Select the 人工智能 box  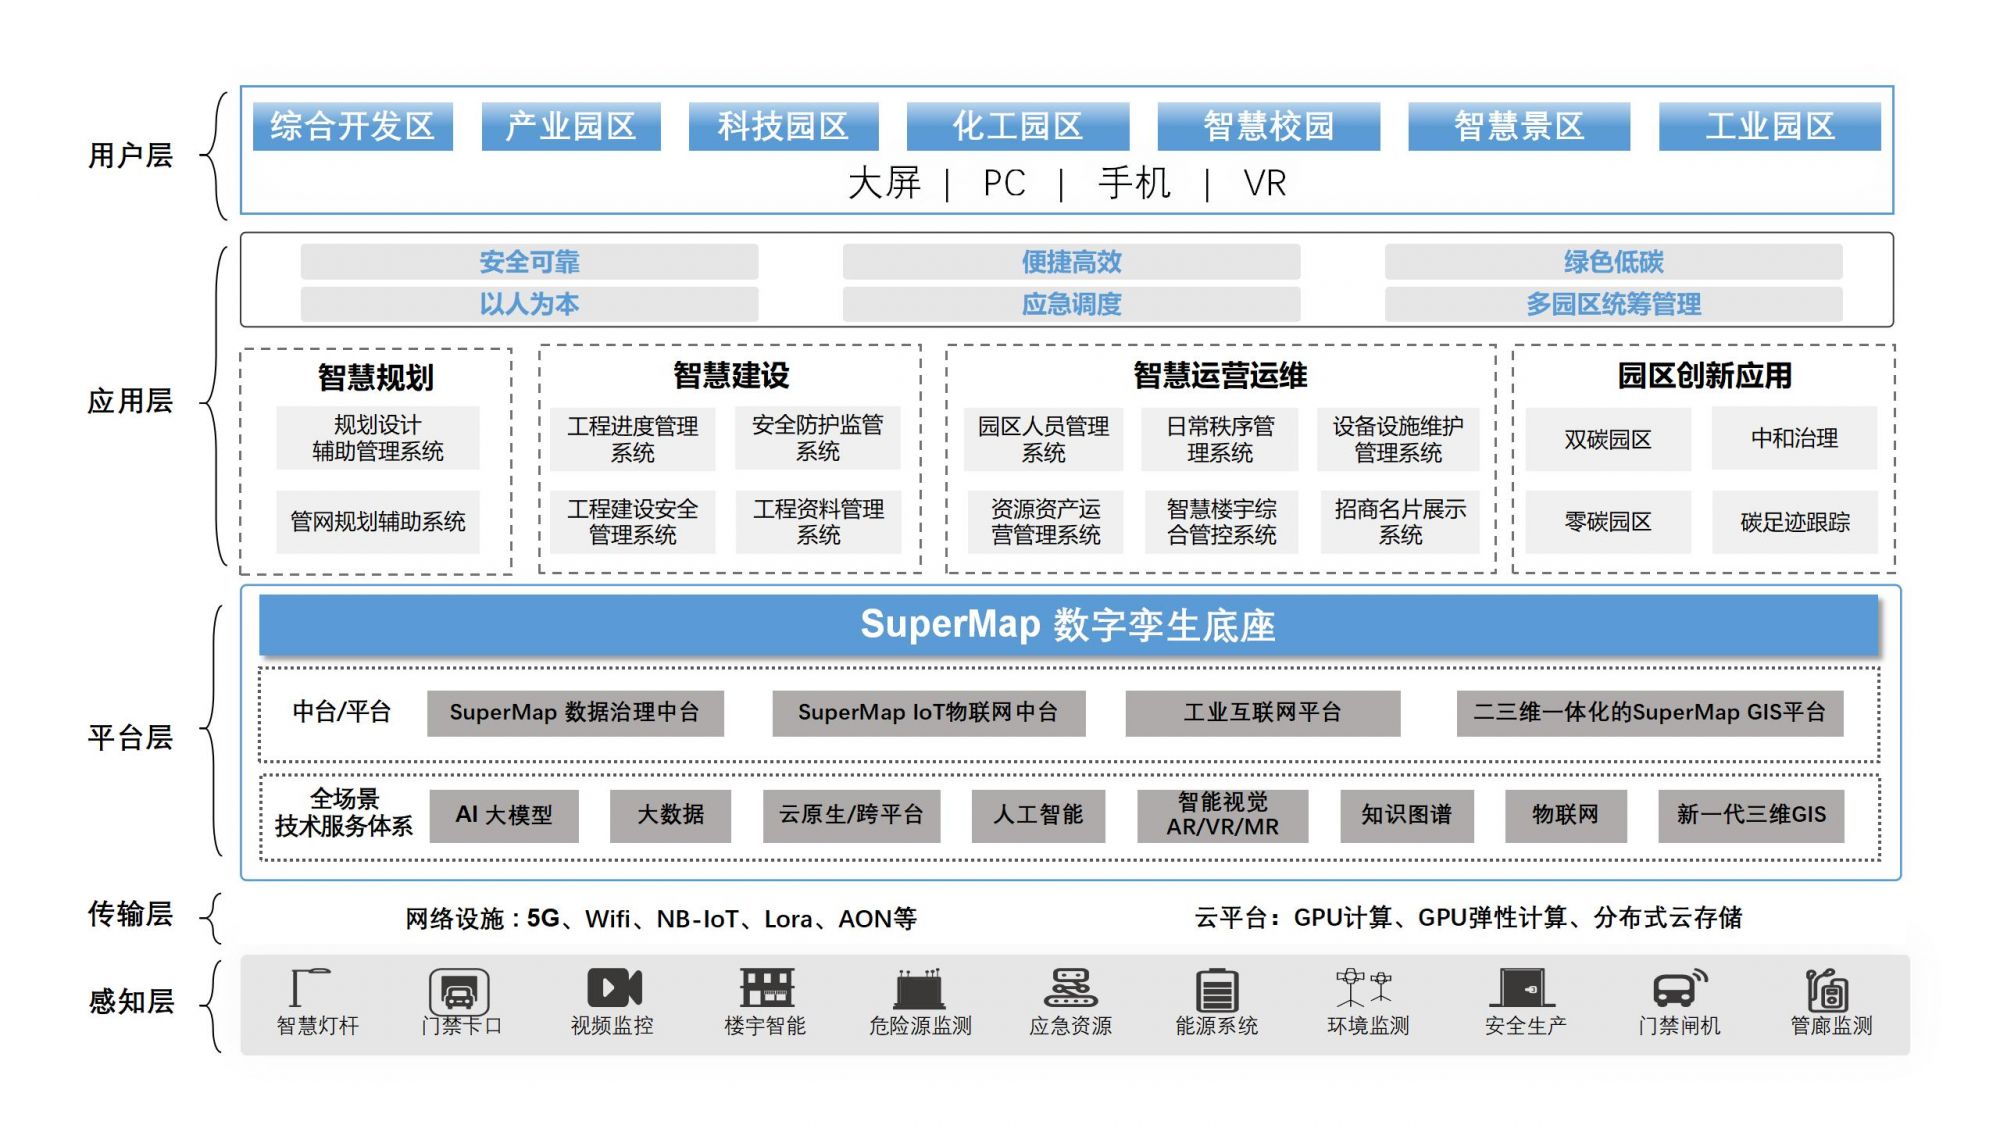[x=1038, y=816]
